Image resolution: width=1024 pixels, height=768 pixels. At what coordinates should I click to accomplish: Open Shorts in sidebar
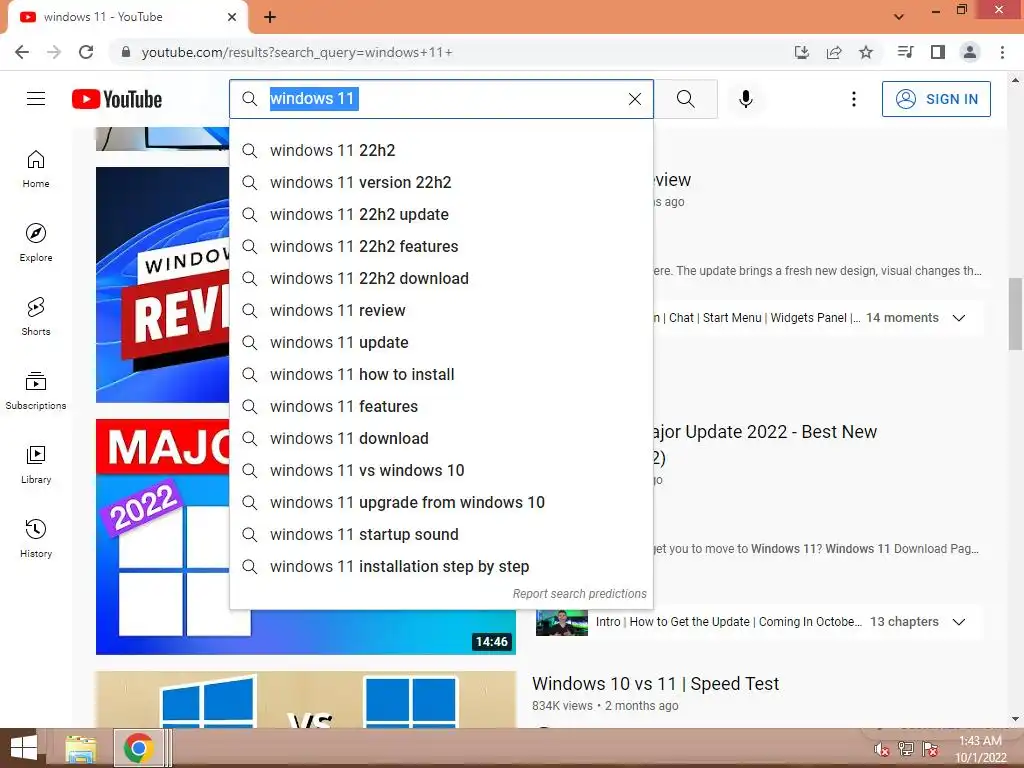pos(36,316)
